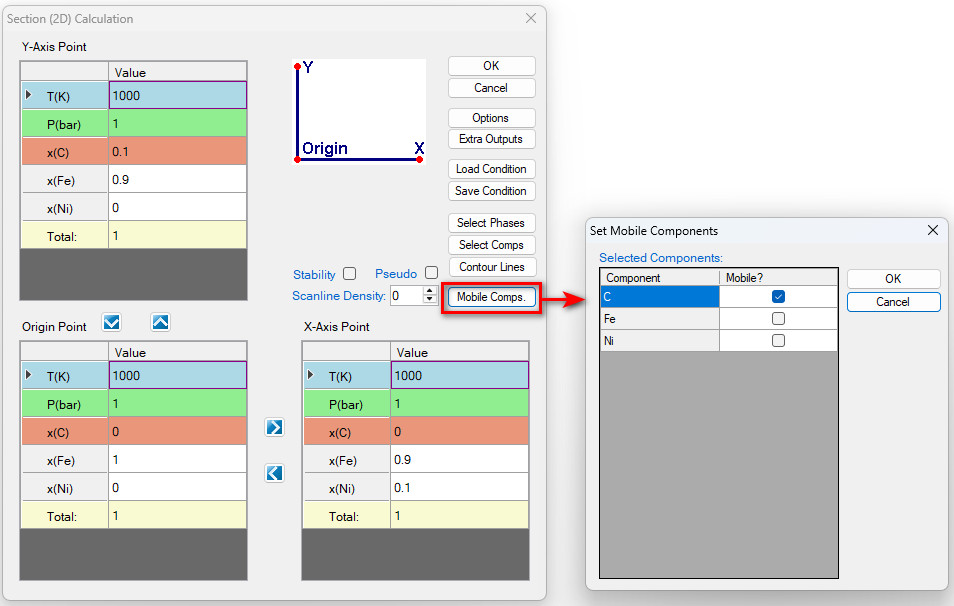This screenshot has width=954, height=606.
Task: Close the Set Mobile Components dialog
Action: [932, 230]
